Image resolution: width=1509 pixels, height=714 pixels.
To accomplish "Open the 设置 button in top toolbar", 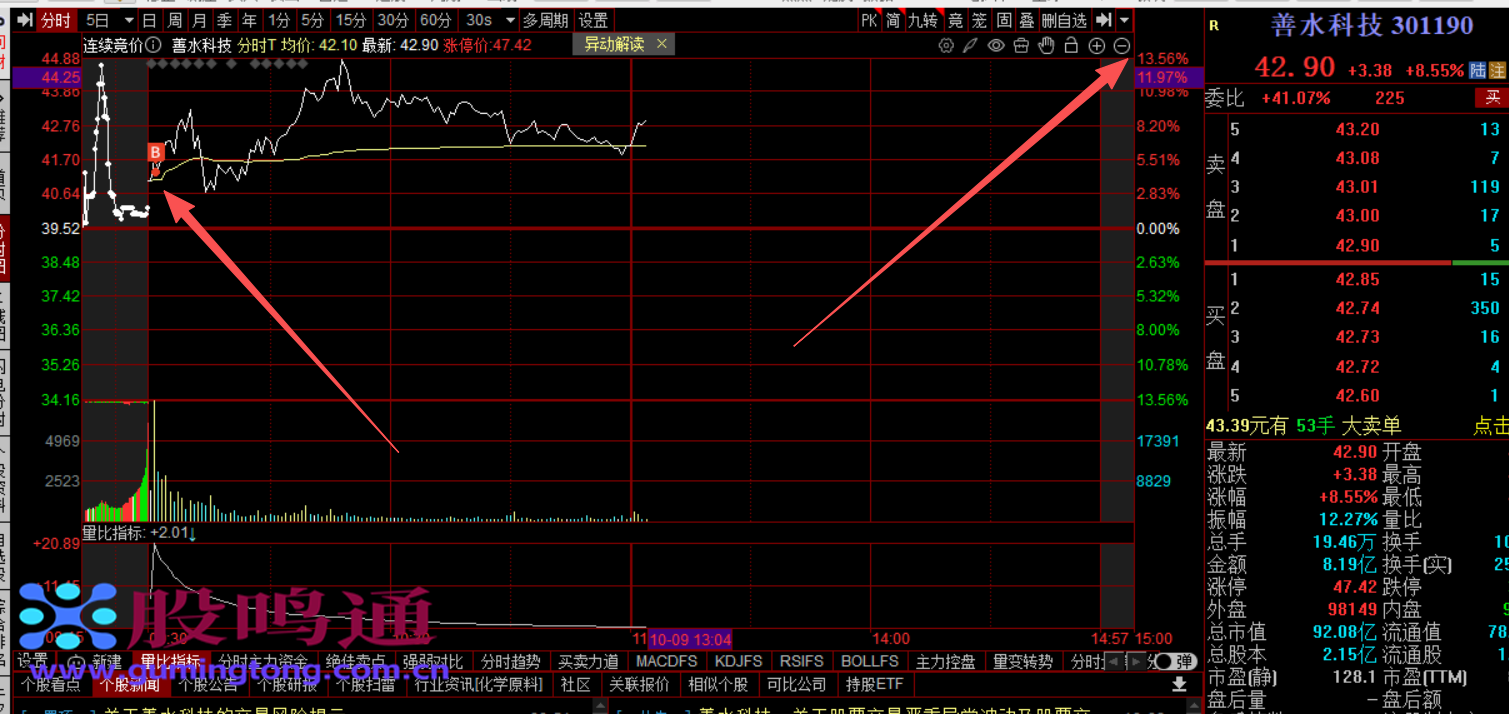I will pyautogui.click(x=593, y=20).
